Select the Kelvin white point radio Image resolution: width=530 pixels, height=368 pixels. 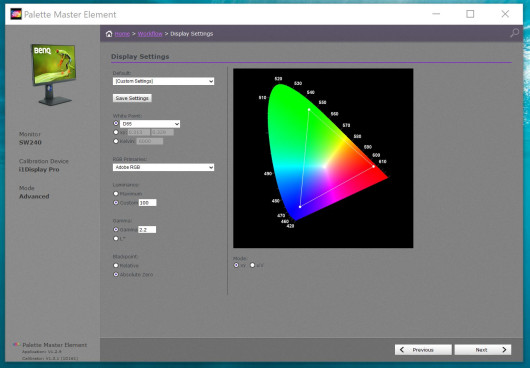[116, 141]
